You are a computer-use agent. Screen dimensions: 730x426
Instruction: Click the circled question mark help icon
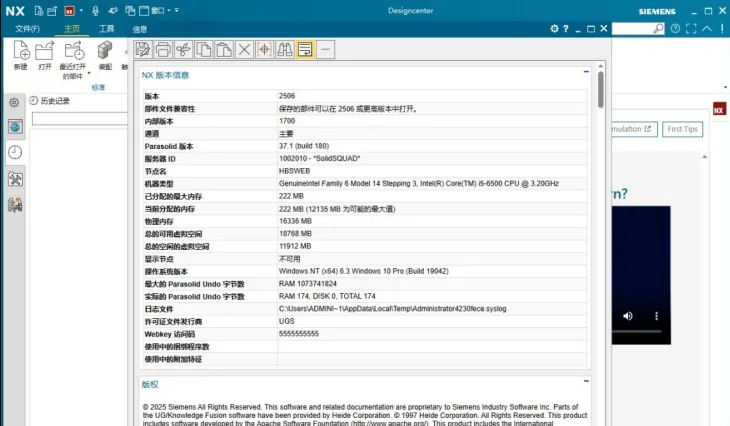(675, 29)
